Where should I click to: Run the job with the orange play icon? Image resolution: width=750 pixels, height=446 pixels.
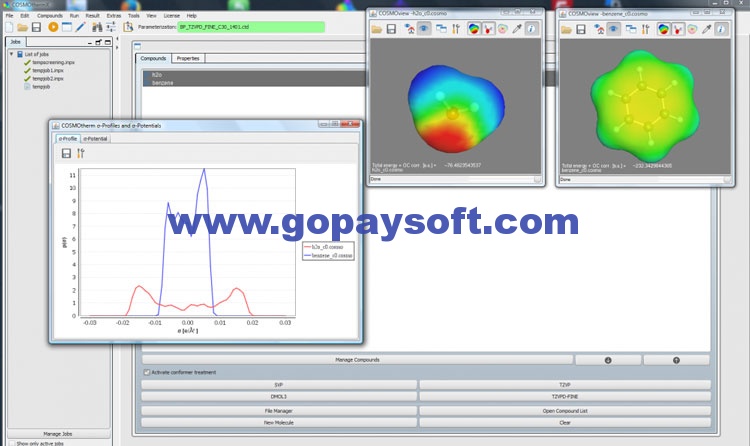(53, 27)
